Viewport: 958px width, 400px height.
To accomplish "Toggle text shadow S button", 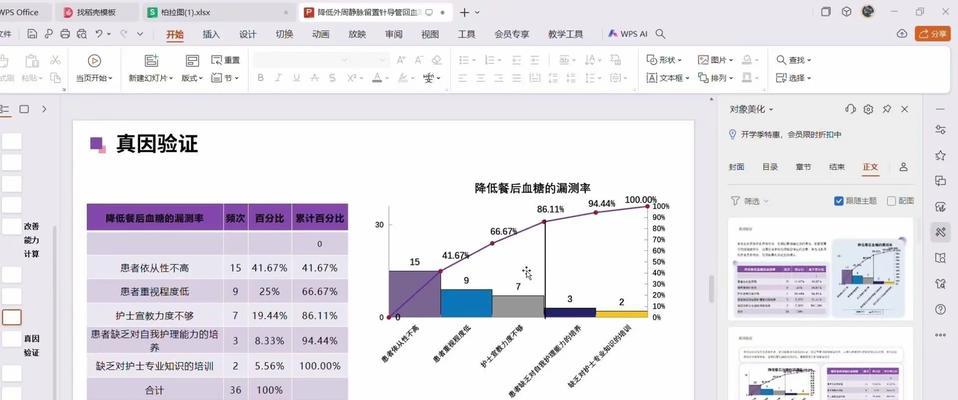I will coord(332,78).
